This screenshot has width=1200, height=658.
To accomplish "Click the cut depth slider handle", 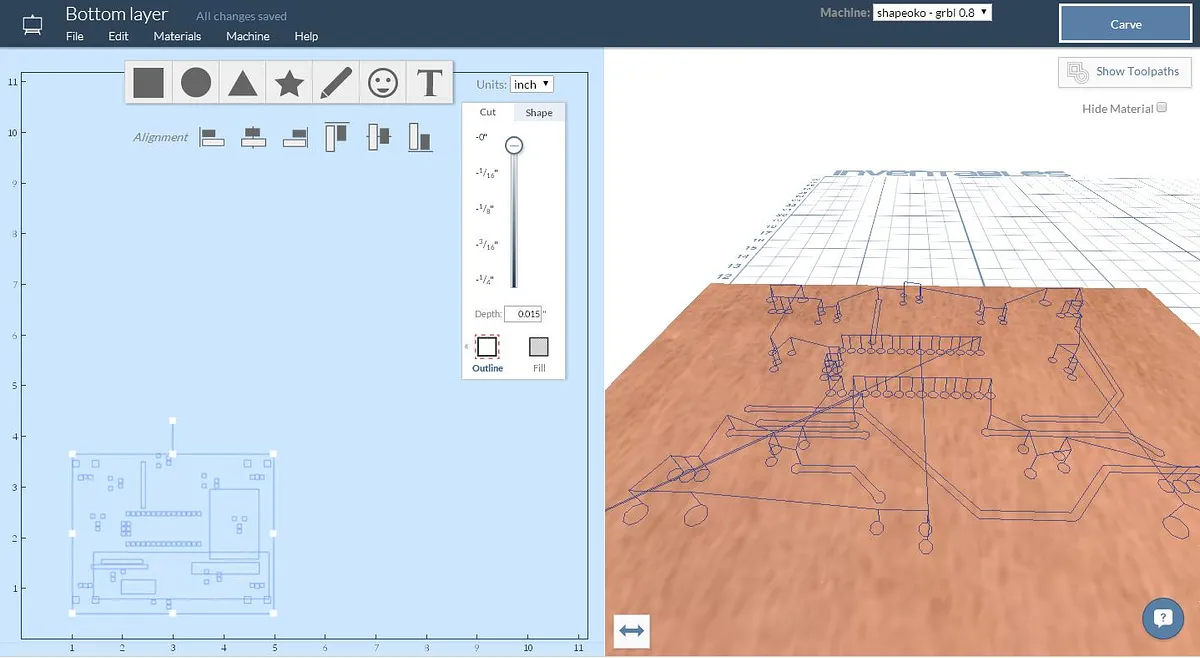I will click(513, 145).
